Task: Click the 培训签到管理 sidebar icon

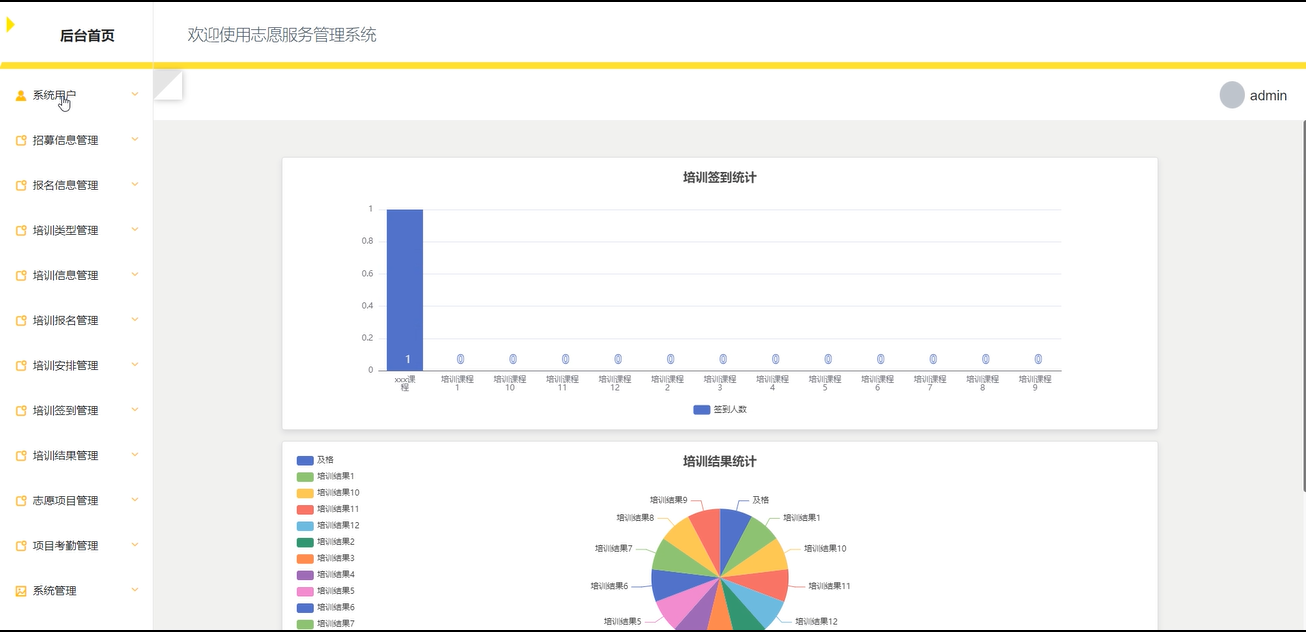Action: click(21, 411)
